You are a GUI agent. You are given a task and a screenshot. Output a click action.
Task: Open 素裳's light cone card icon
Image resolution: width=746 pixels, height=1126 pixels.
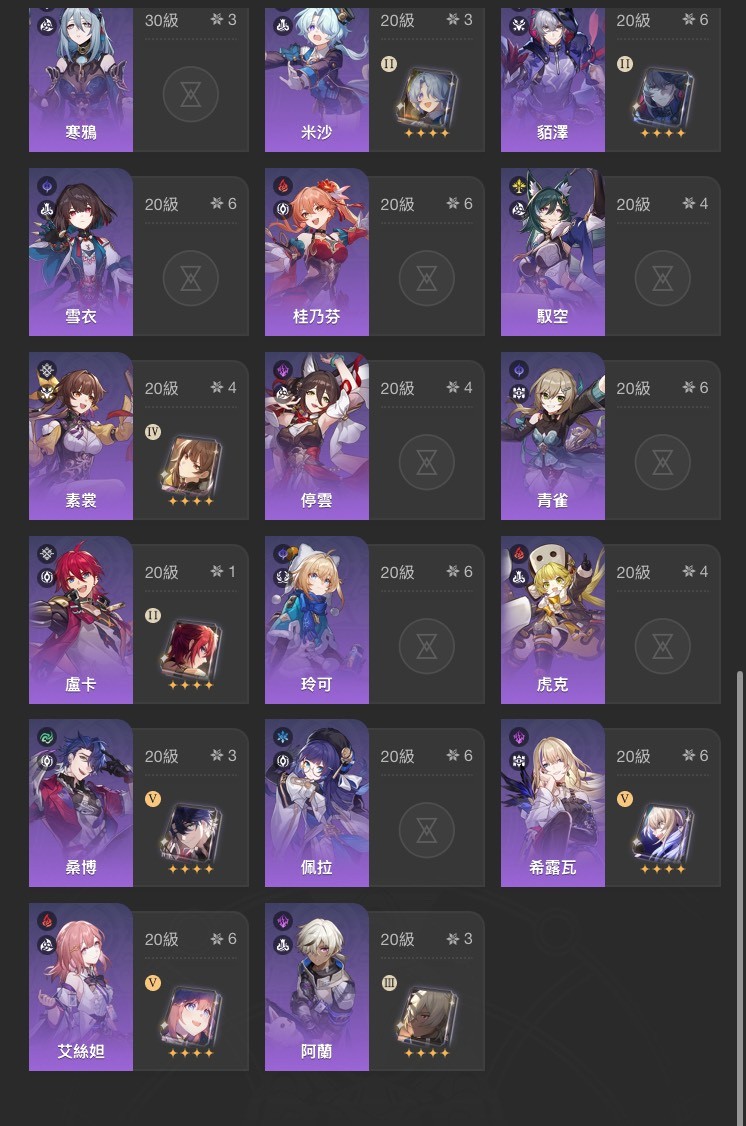pyautogui.click(x=191, y=467)
